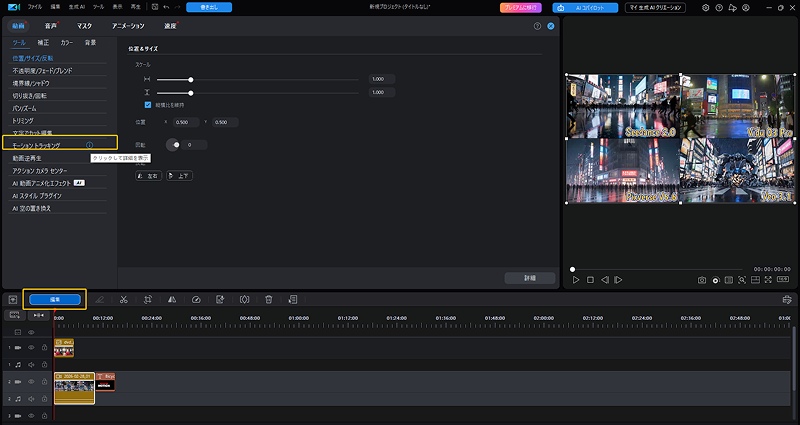Open the ファイル menu
The image size is (800, 425).
tap(35, 7)
